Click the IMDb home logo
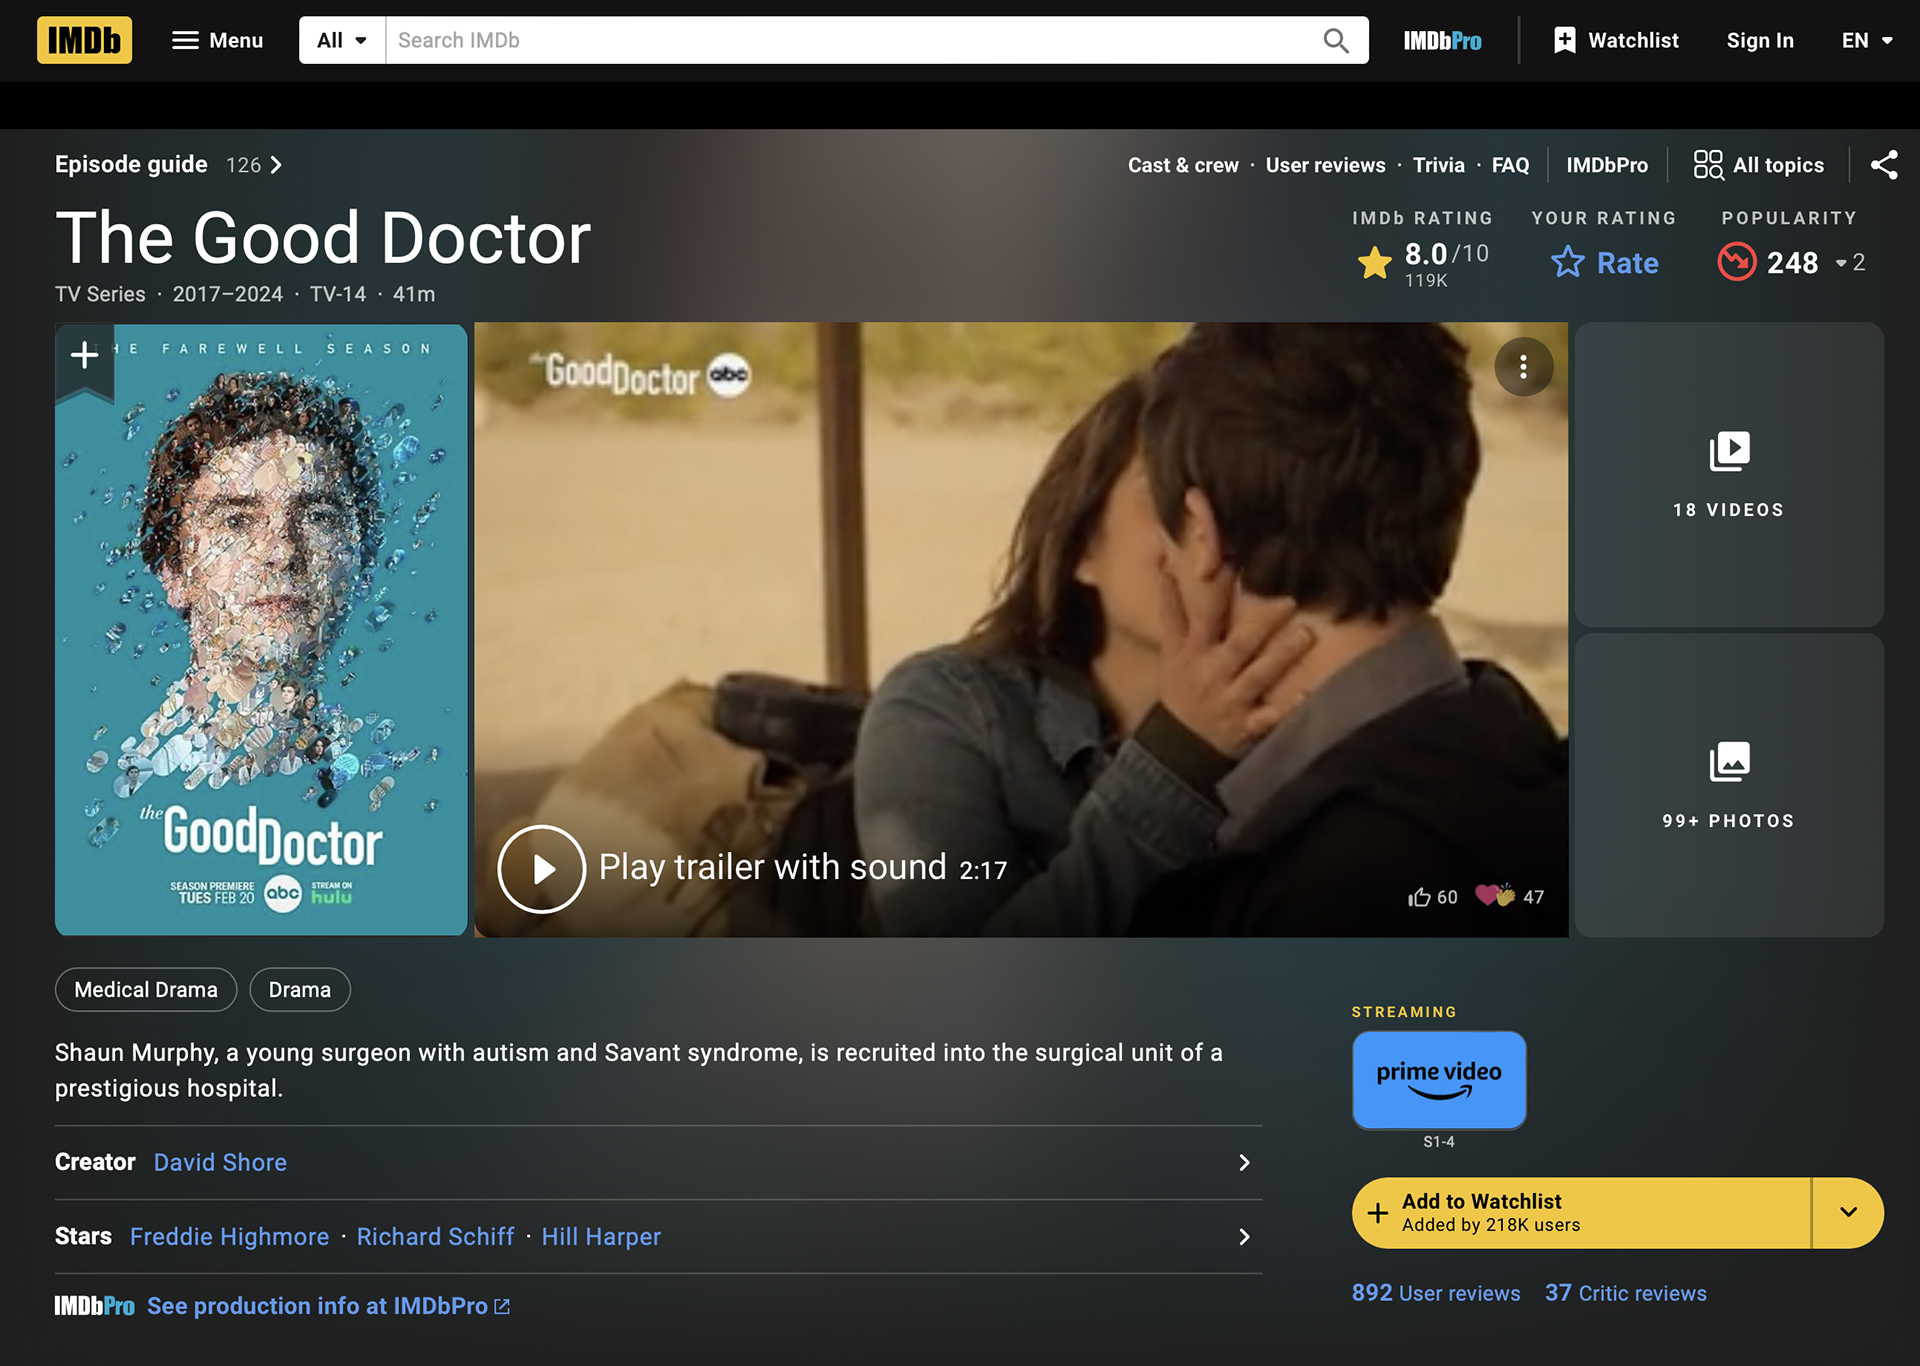This screenshot has height=1366, width=1920. [84, 40]
